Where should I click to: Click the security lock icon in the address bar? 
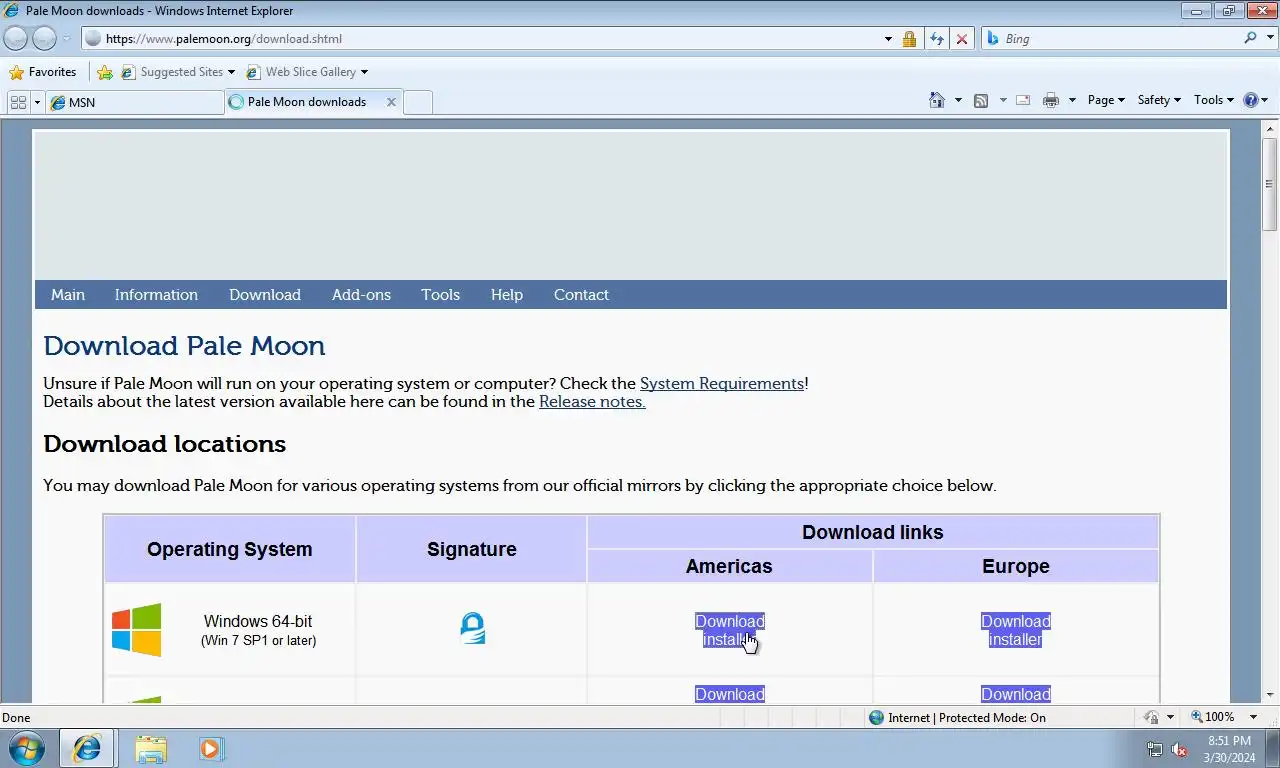point(909,39)
